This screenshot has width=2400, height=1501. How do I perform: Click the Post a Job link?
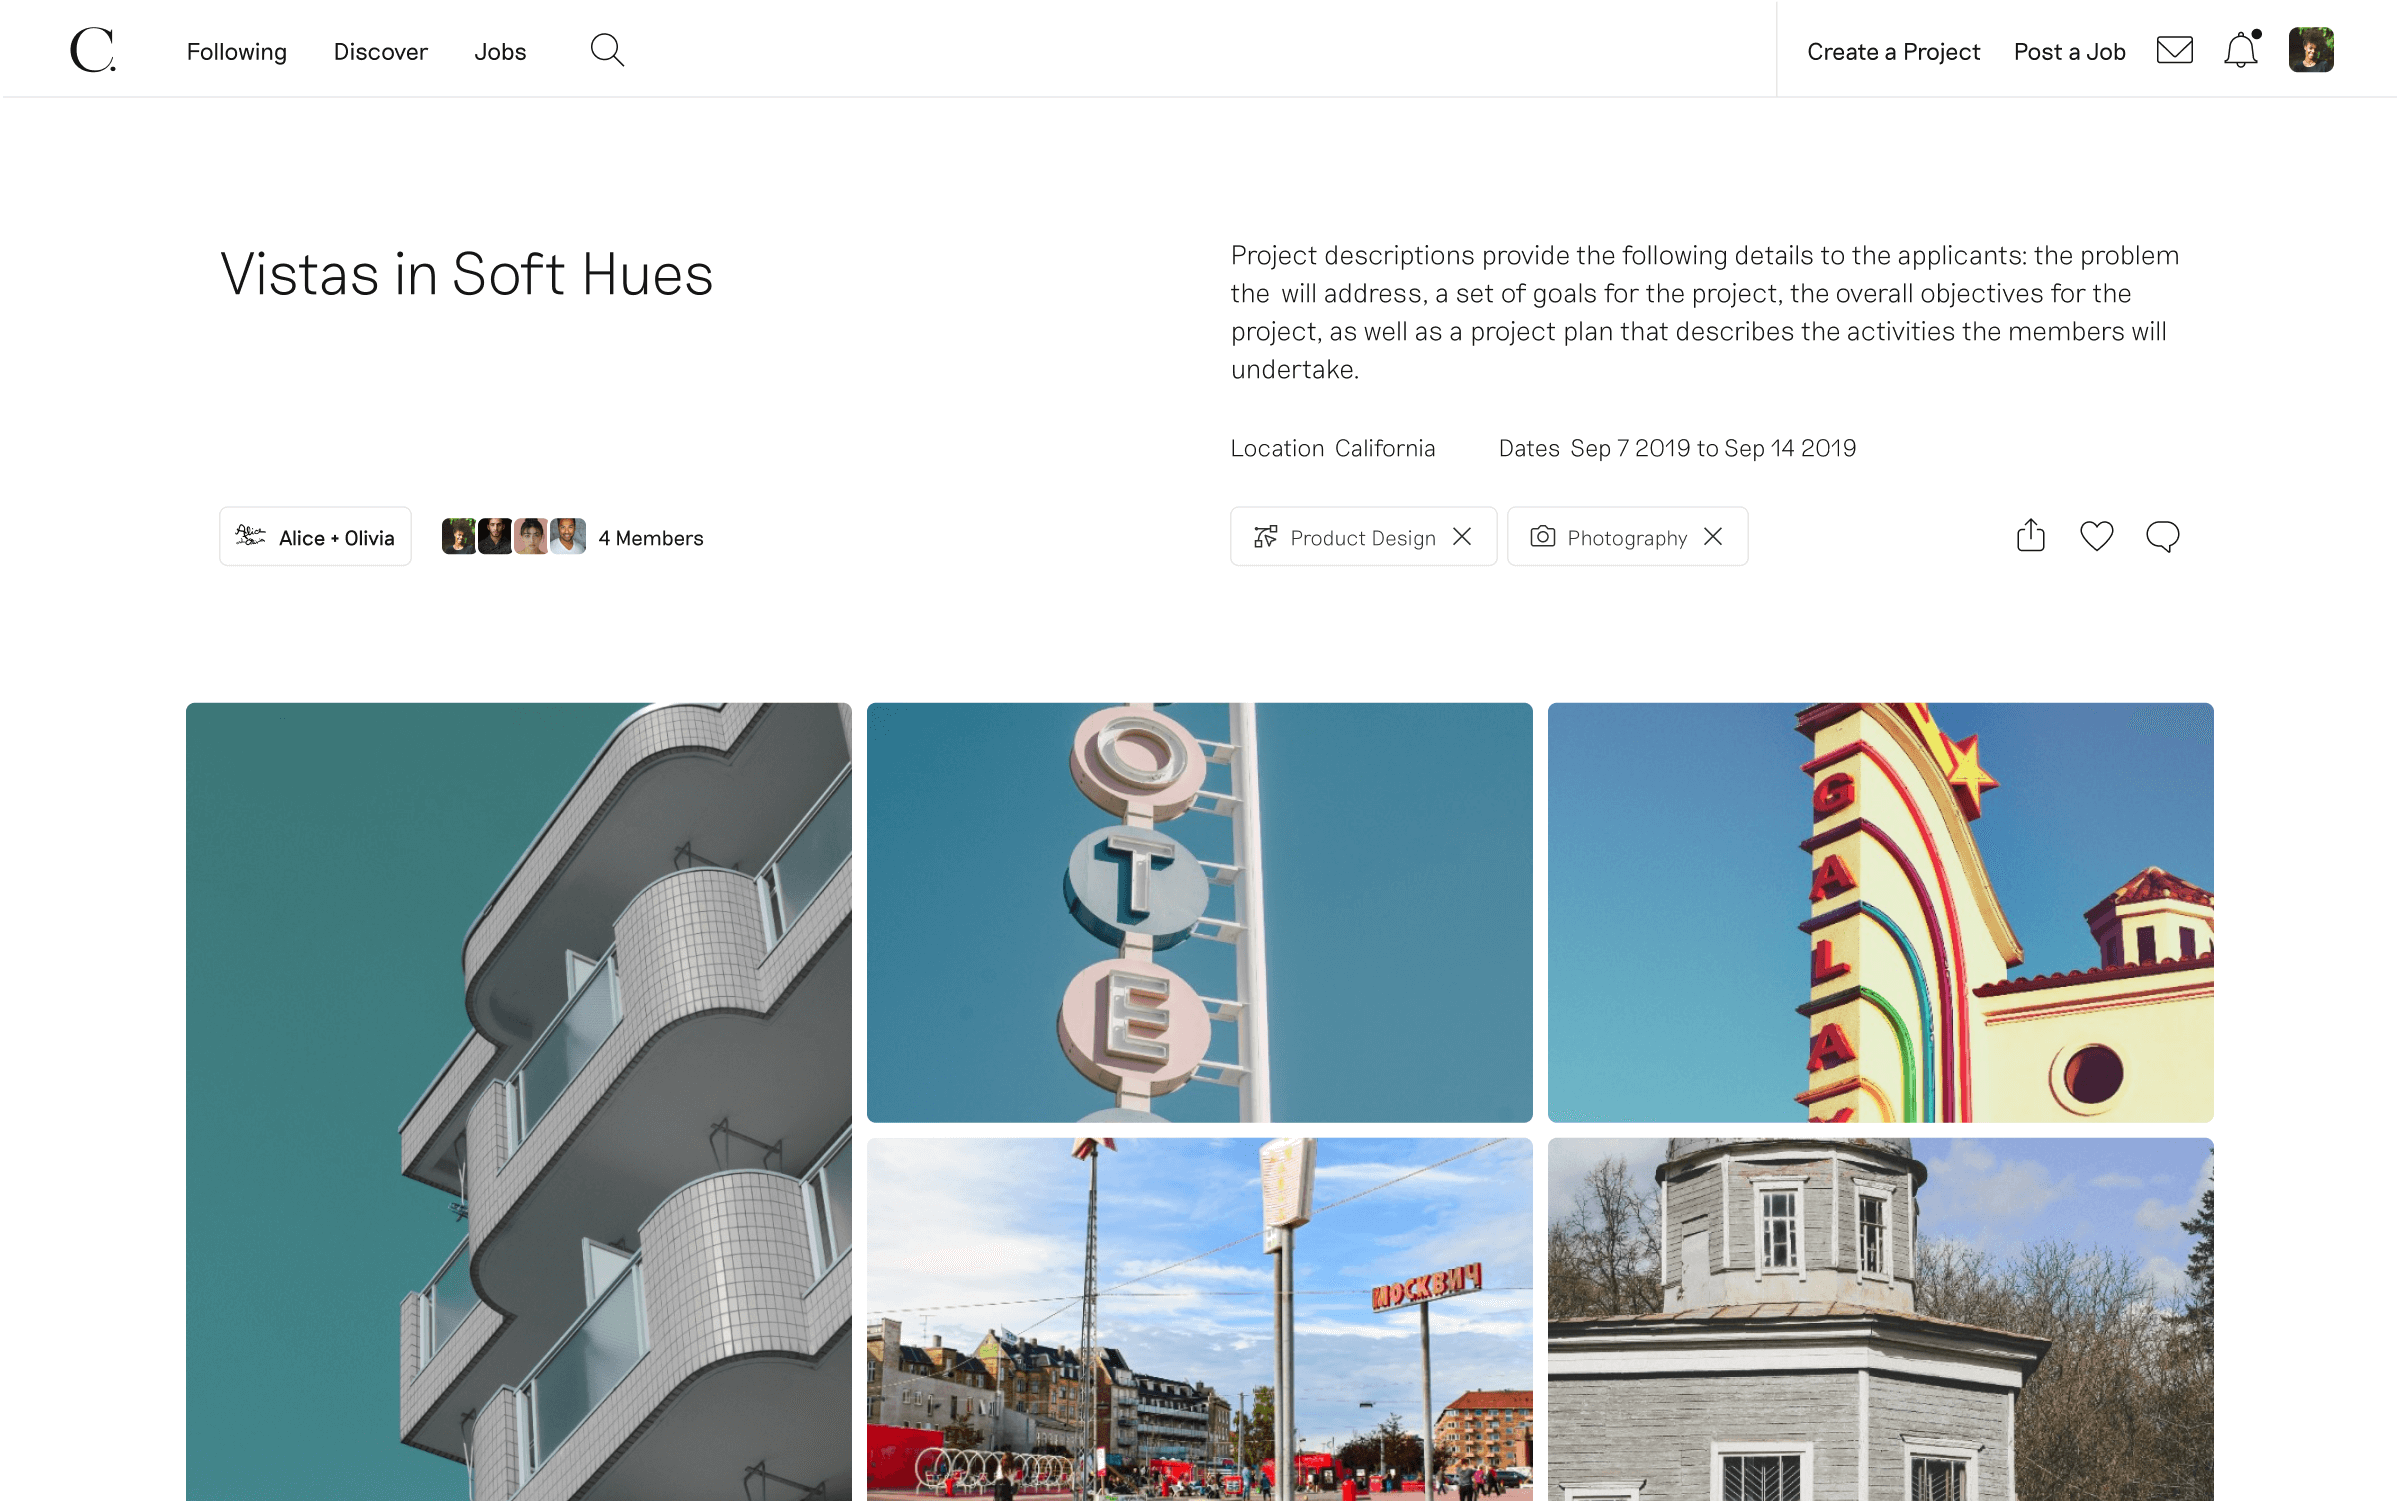(x=2069, y=52)
